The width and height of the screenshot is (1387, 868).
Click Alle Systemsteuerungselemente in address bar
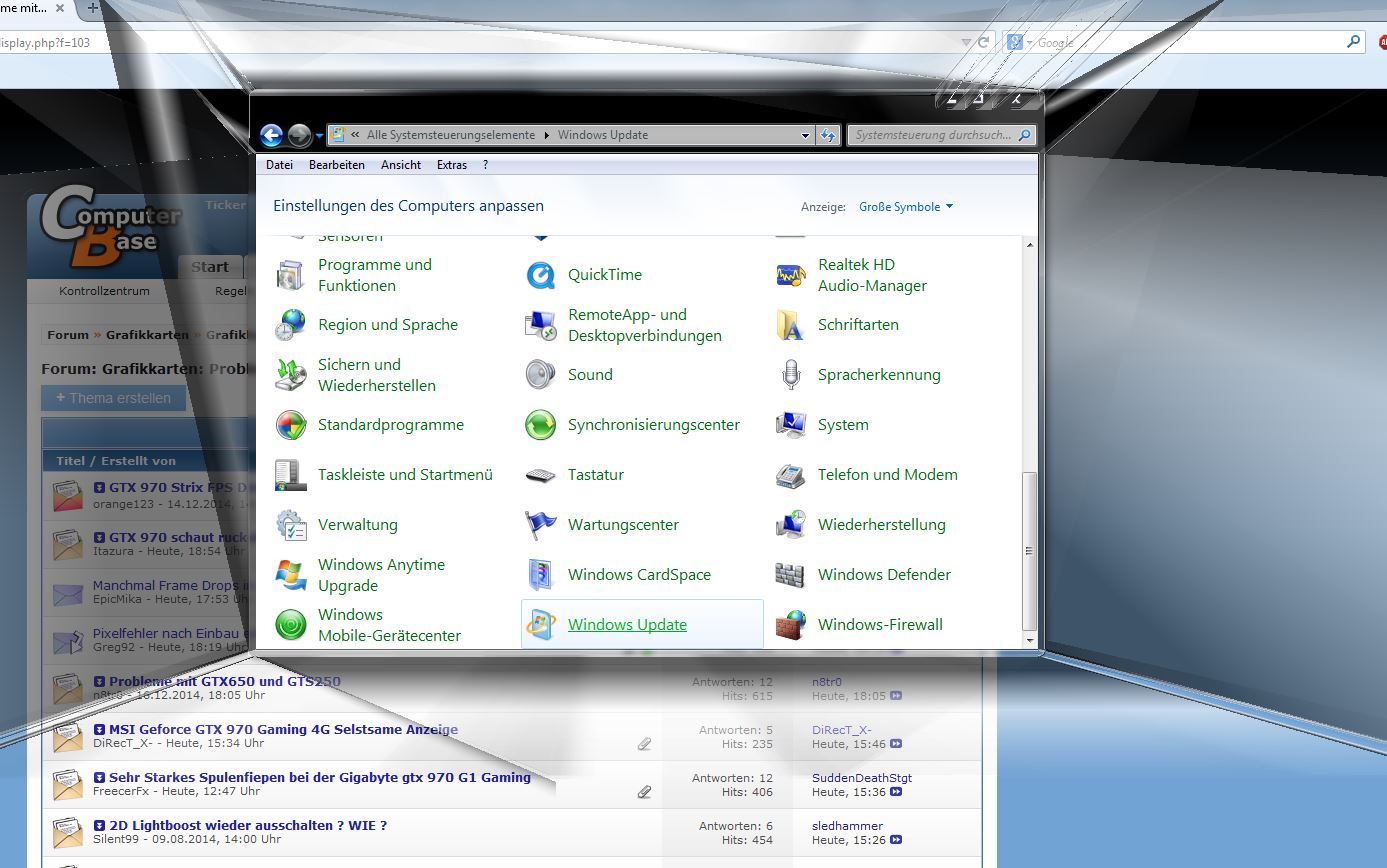coord(451,135)
